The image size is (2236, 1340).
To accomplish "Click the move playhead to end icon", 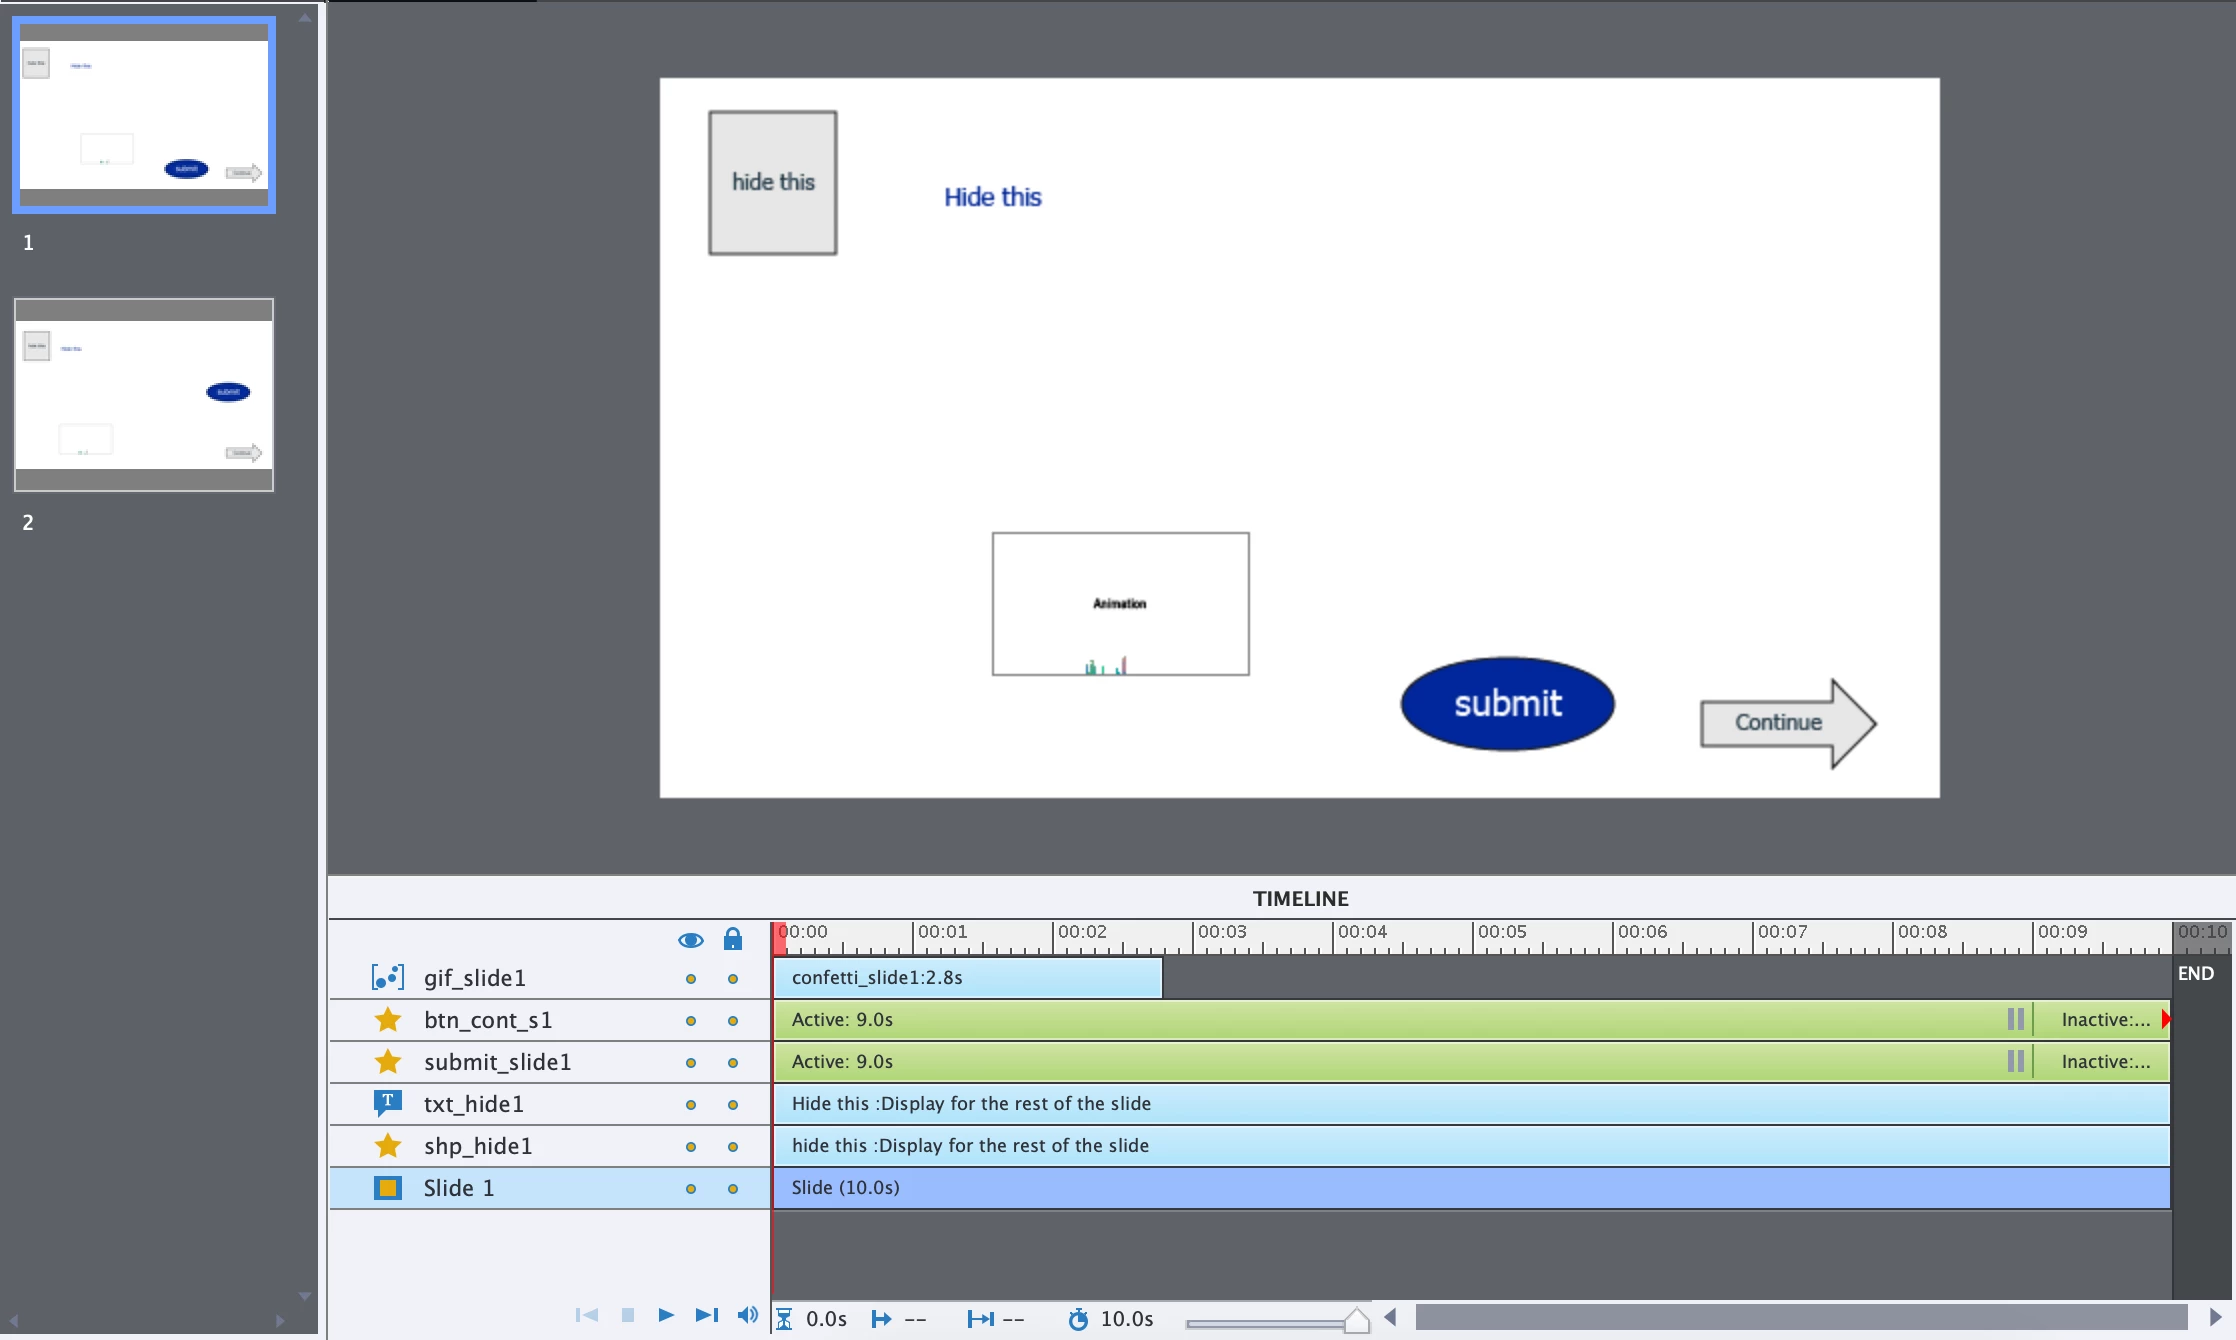I will pyautogui.click(x=706, y=1315).
